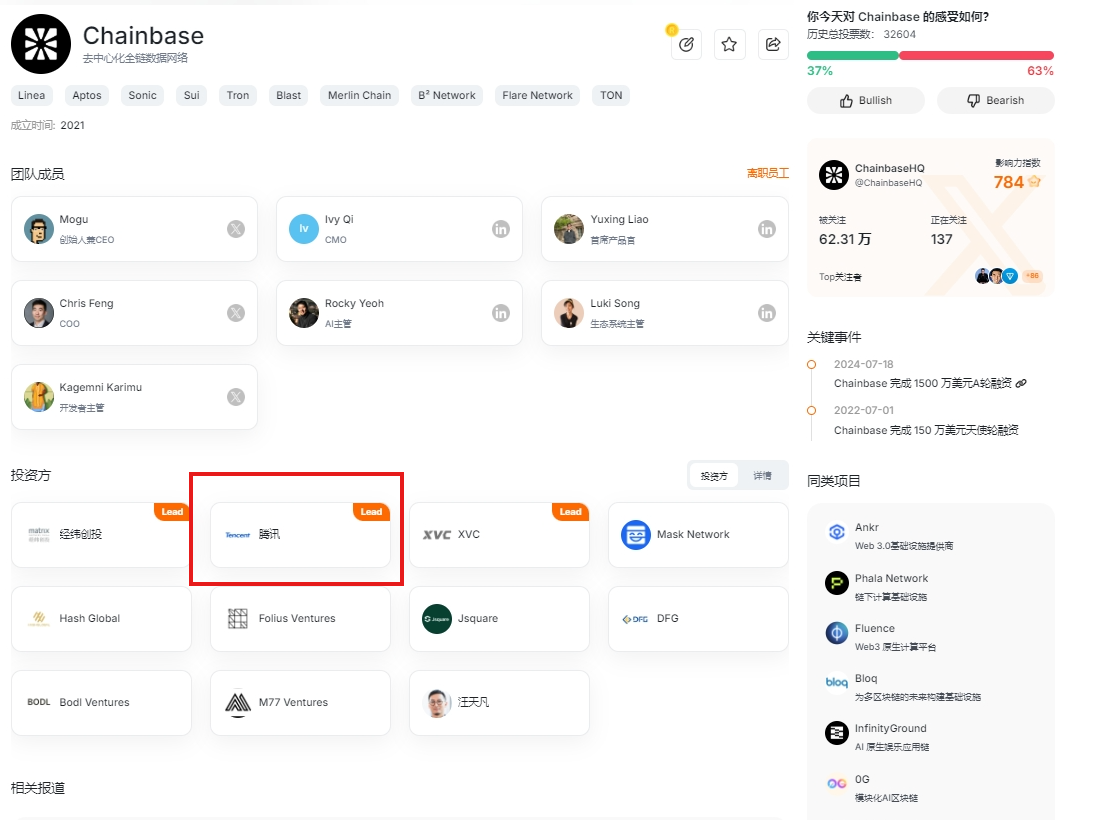Select the Linea chain tag
This screenshot has width=1093, height=820.
[31, 96]
